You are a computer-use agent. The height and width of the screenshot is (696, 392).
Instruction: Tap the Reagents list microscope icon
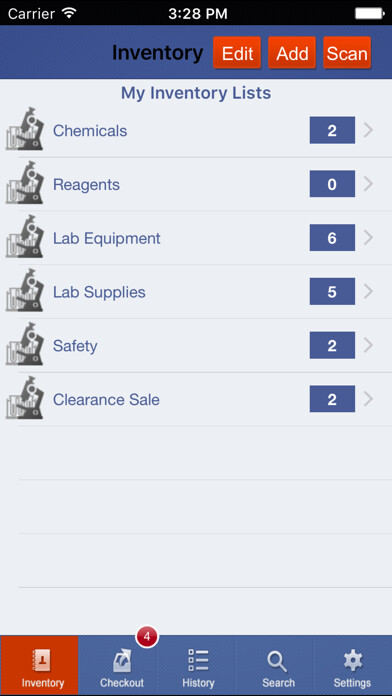25,183
